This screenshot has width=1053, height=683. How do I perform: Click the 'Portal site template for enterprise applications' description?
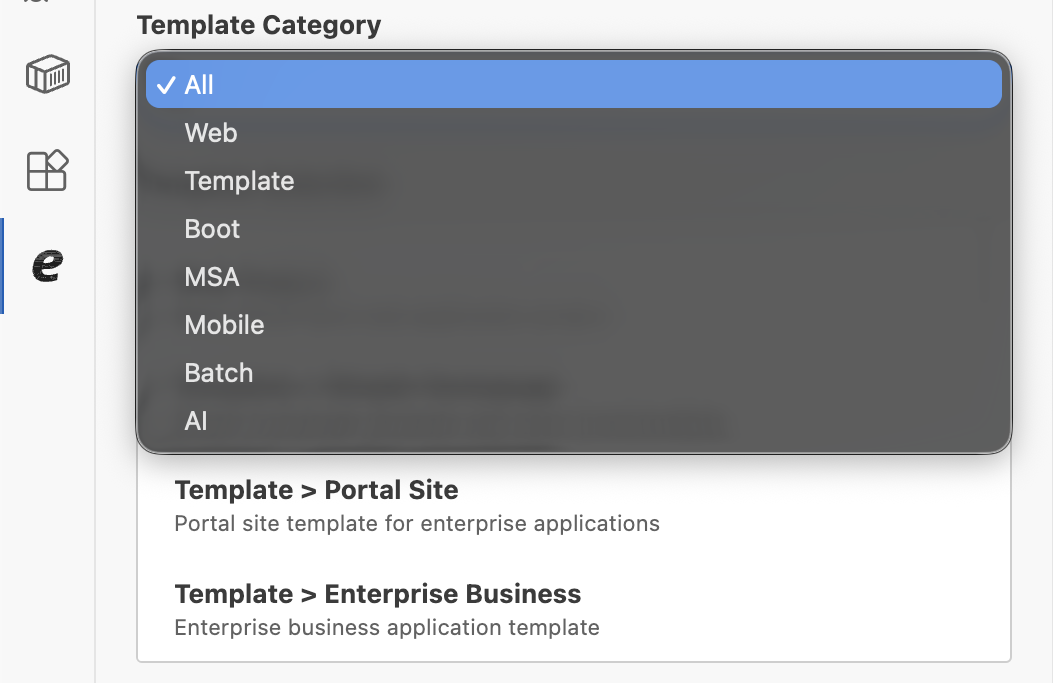(x=416, y=523)
